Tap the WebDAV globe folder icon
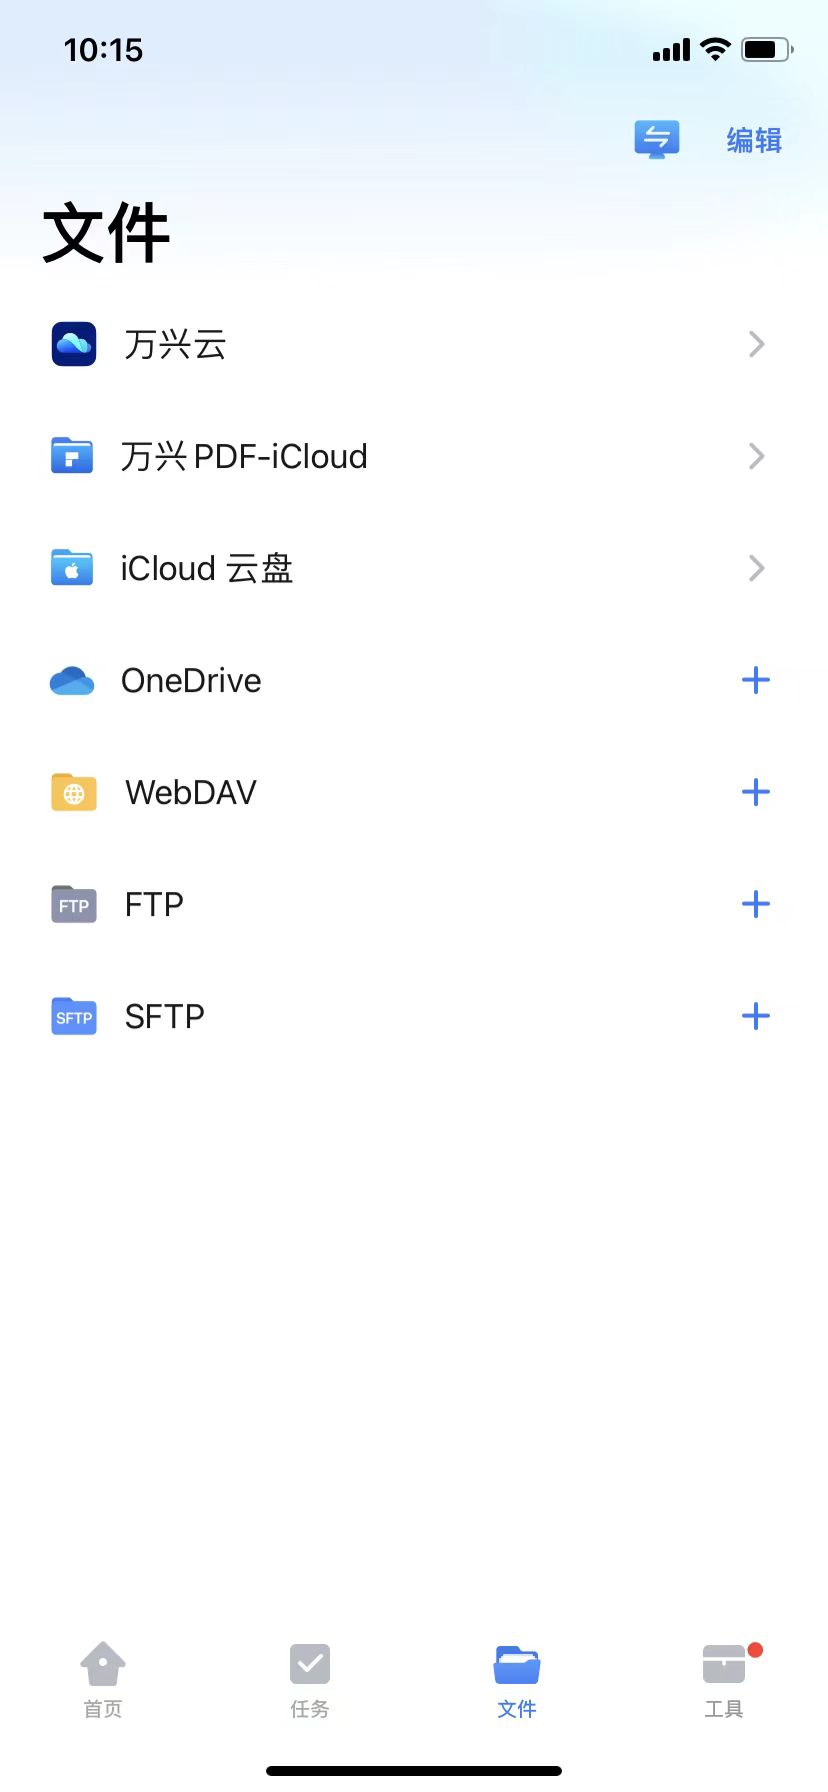 coord(74,793)
